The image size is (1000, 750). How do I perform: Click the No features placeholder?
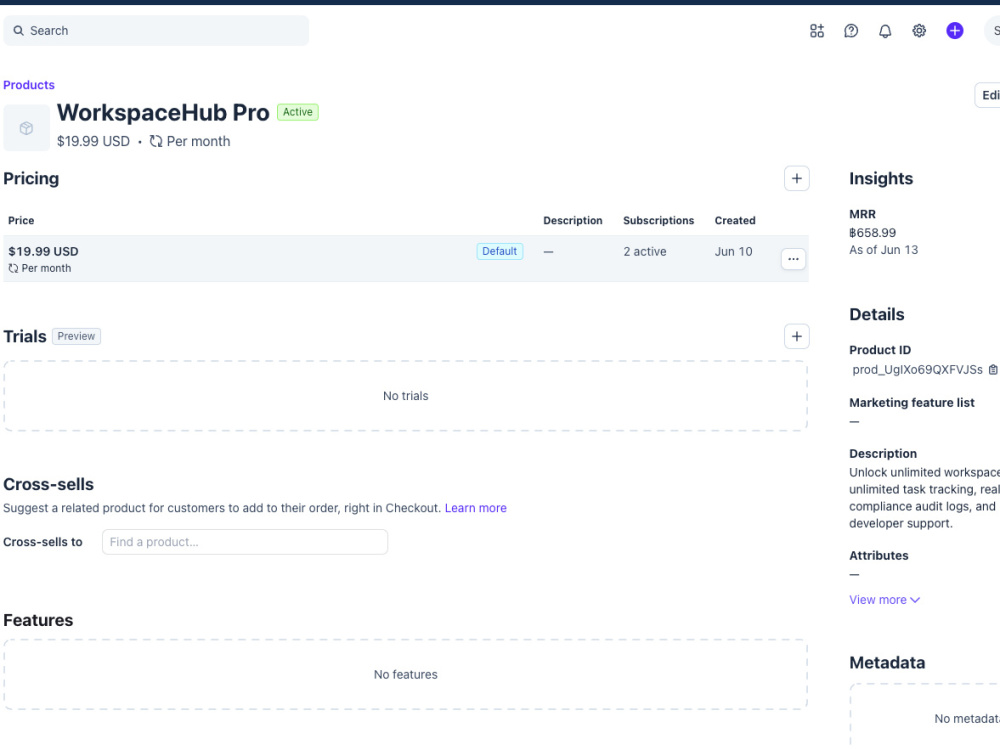tap(406, 675)
